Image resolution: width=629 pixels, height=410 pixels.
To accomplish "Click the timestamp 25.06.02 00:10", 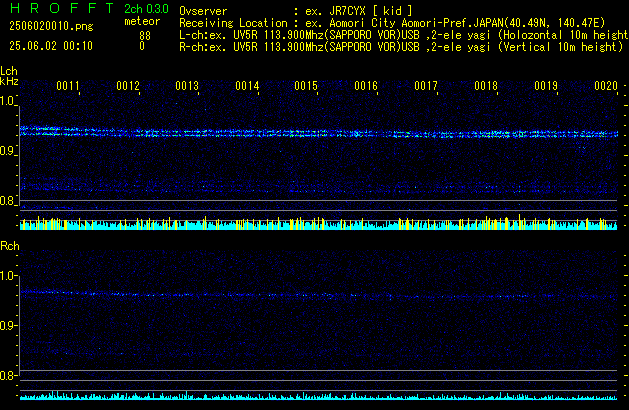I will [x=51, y=46].
